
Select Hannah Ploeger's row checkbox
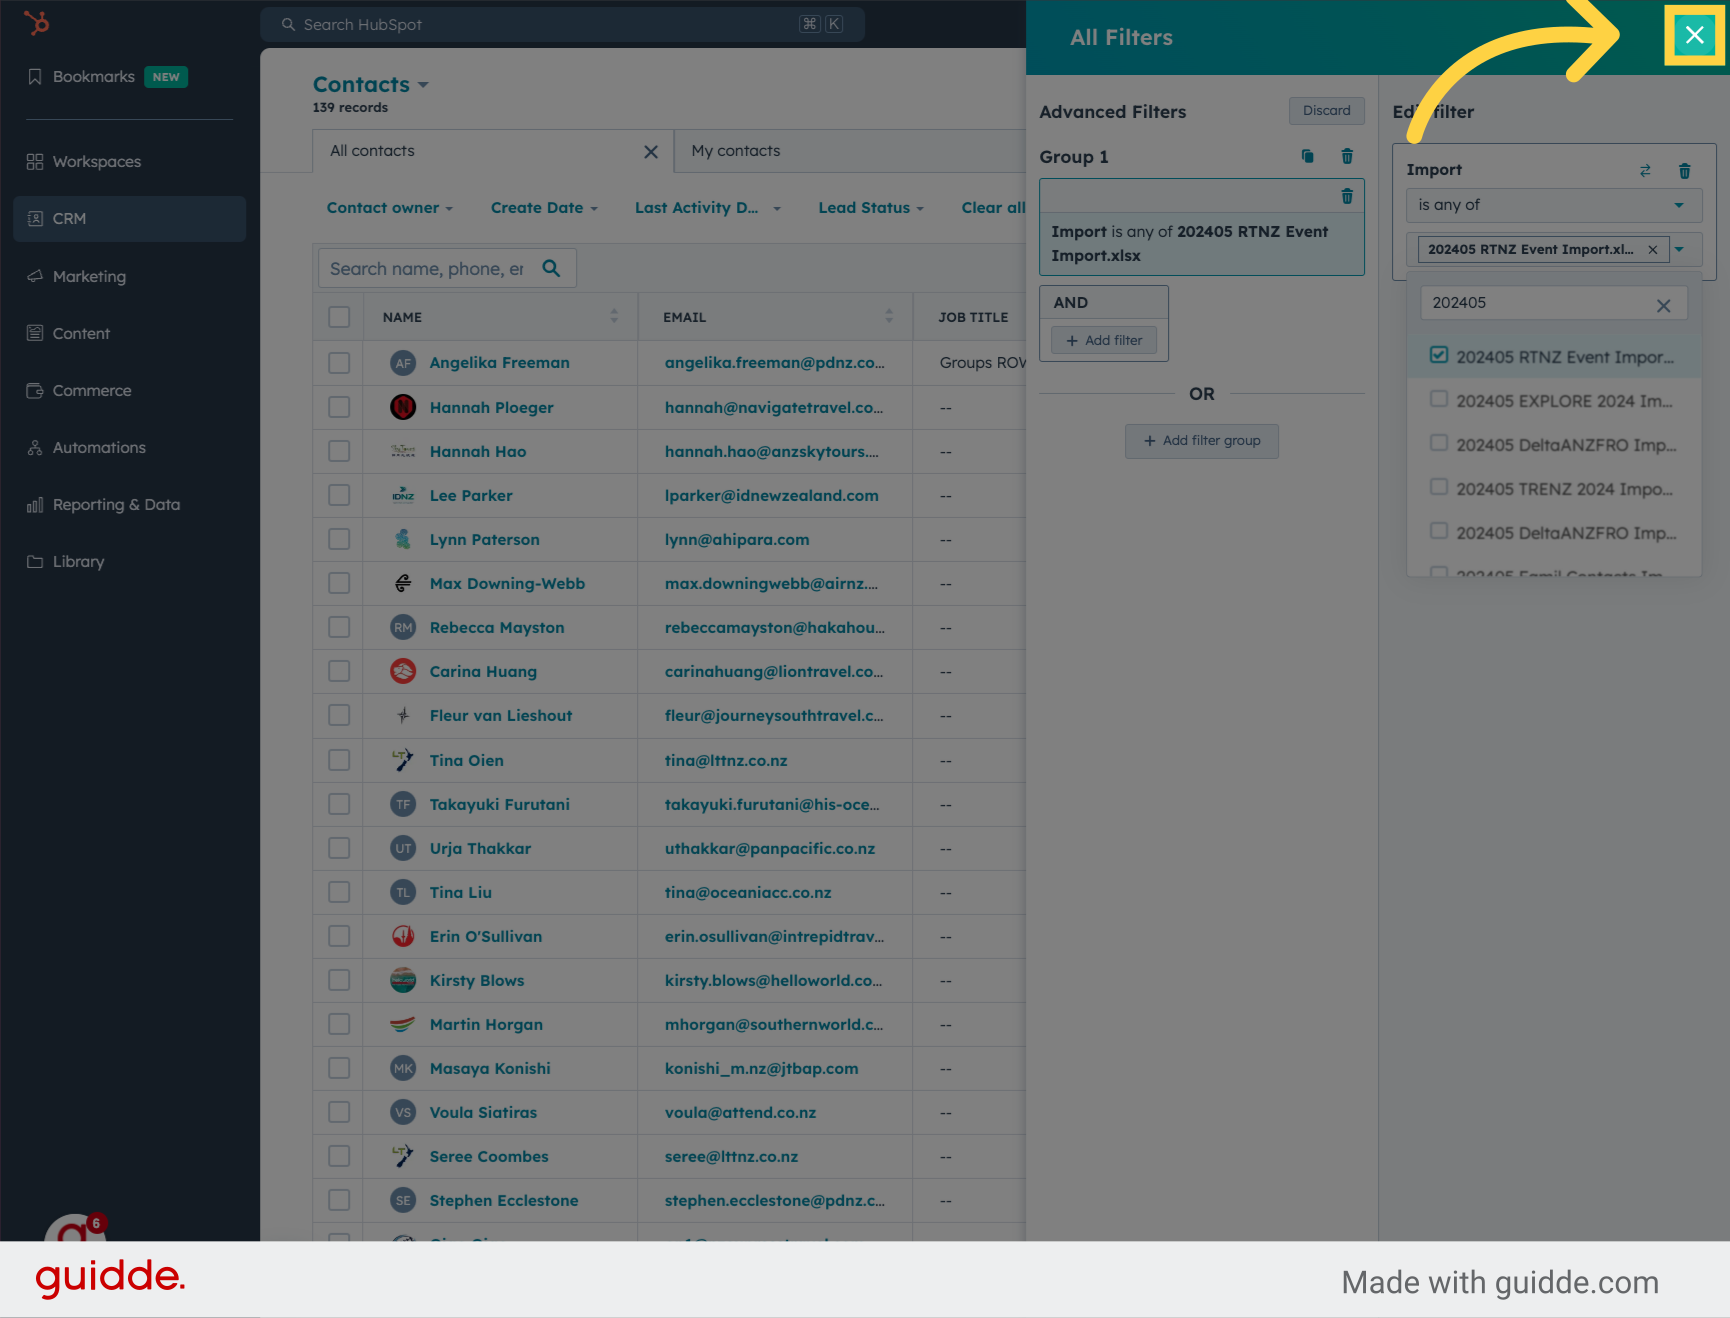pos(339,407)
